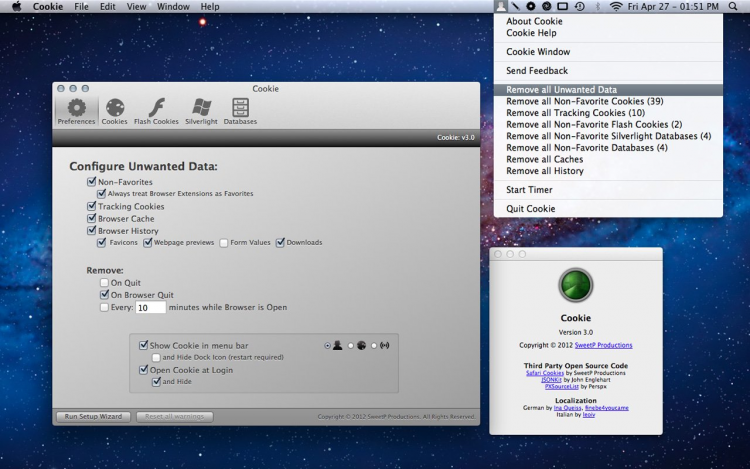Viewport: 750px width, 469px height.
Task: Click the Bluetooth menu bar icon
Action: [x=597, y=6]
